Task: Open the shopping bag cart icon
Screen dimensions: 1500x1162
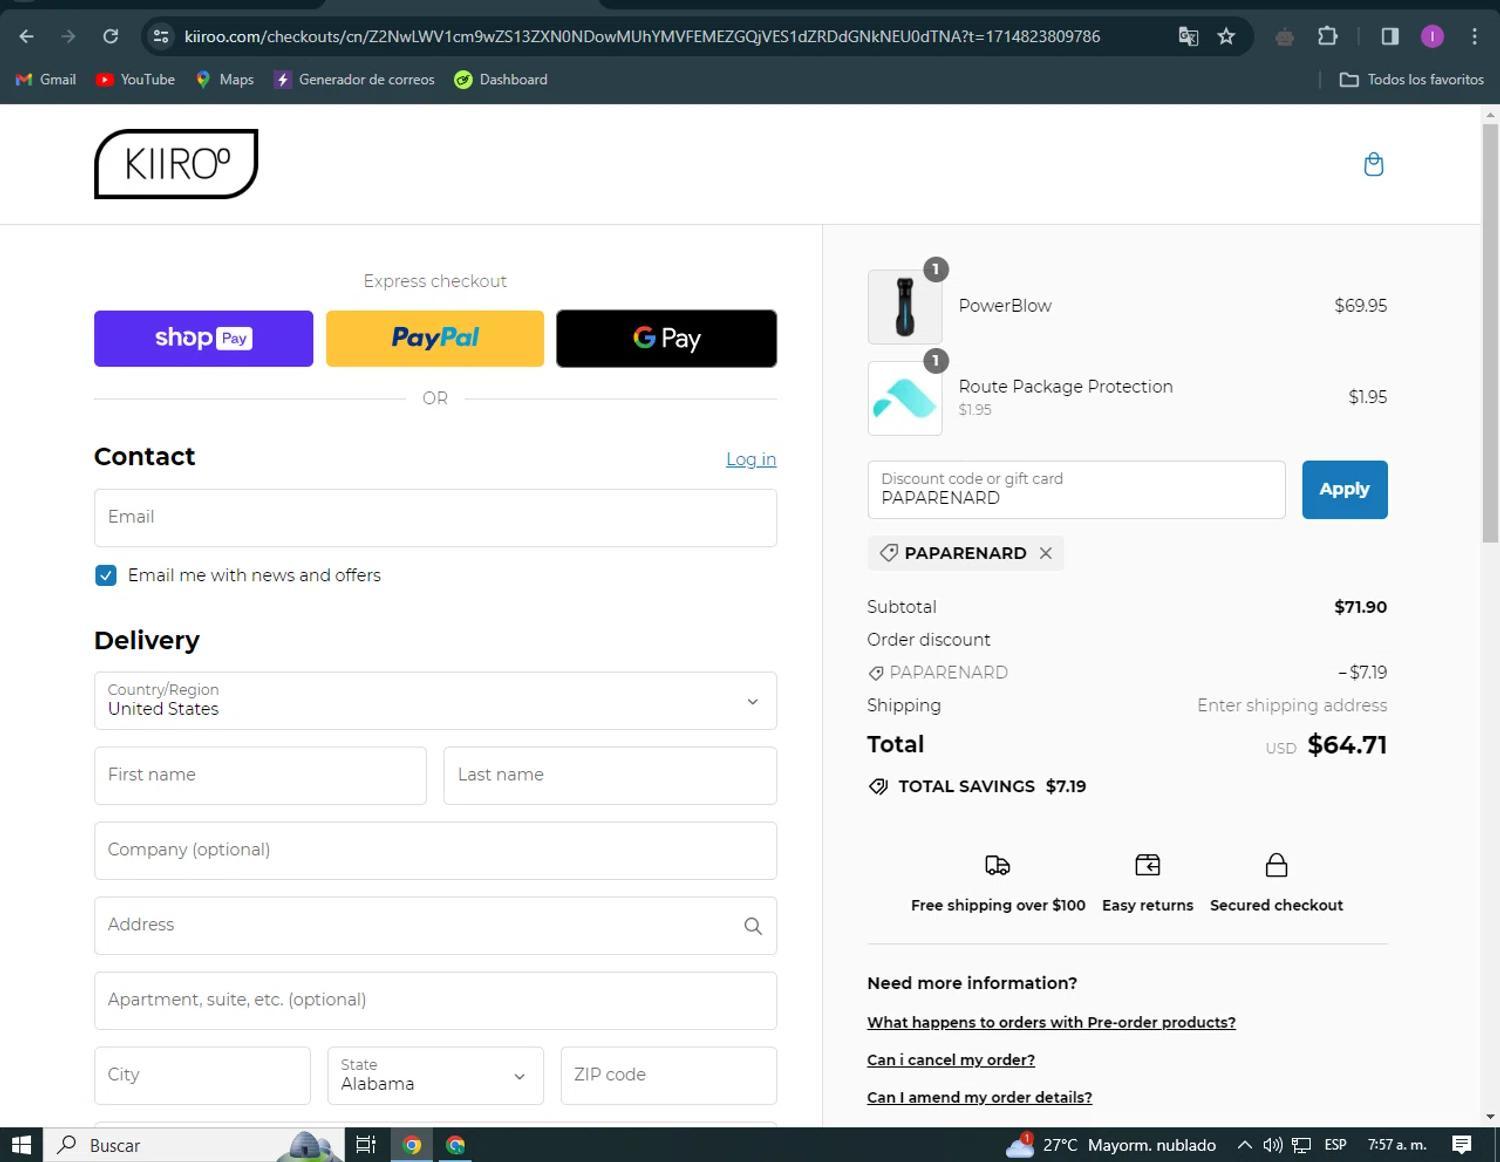Action: click(1373, 164)
